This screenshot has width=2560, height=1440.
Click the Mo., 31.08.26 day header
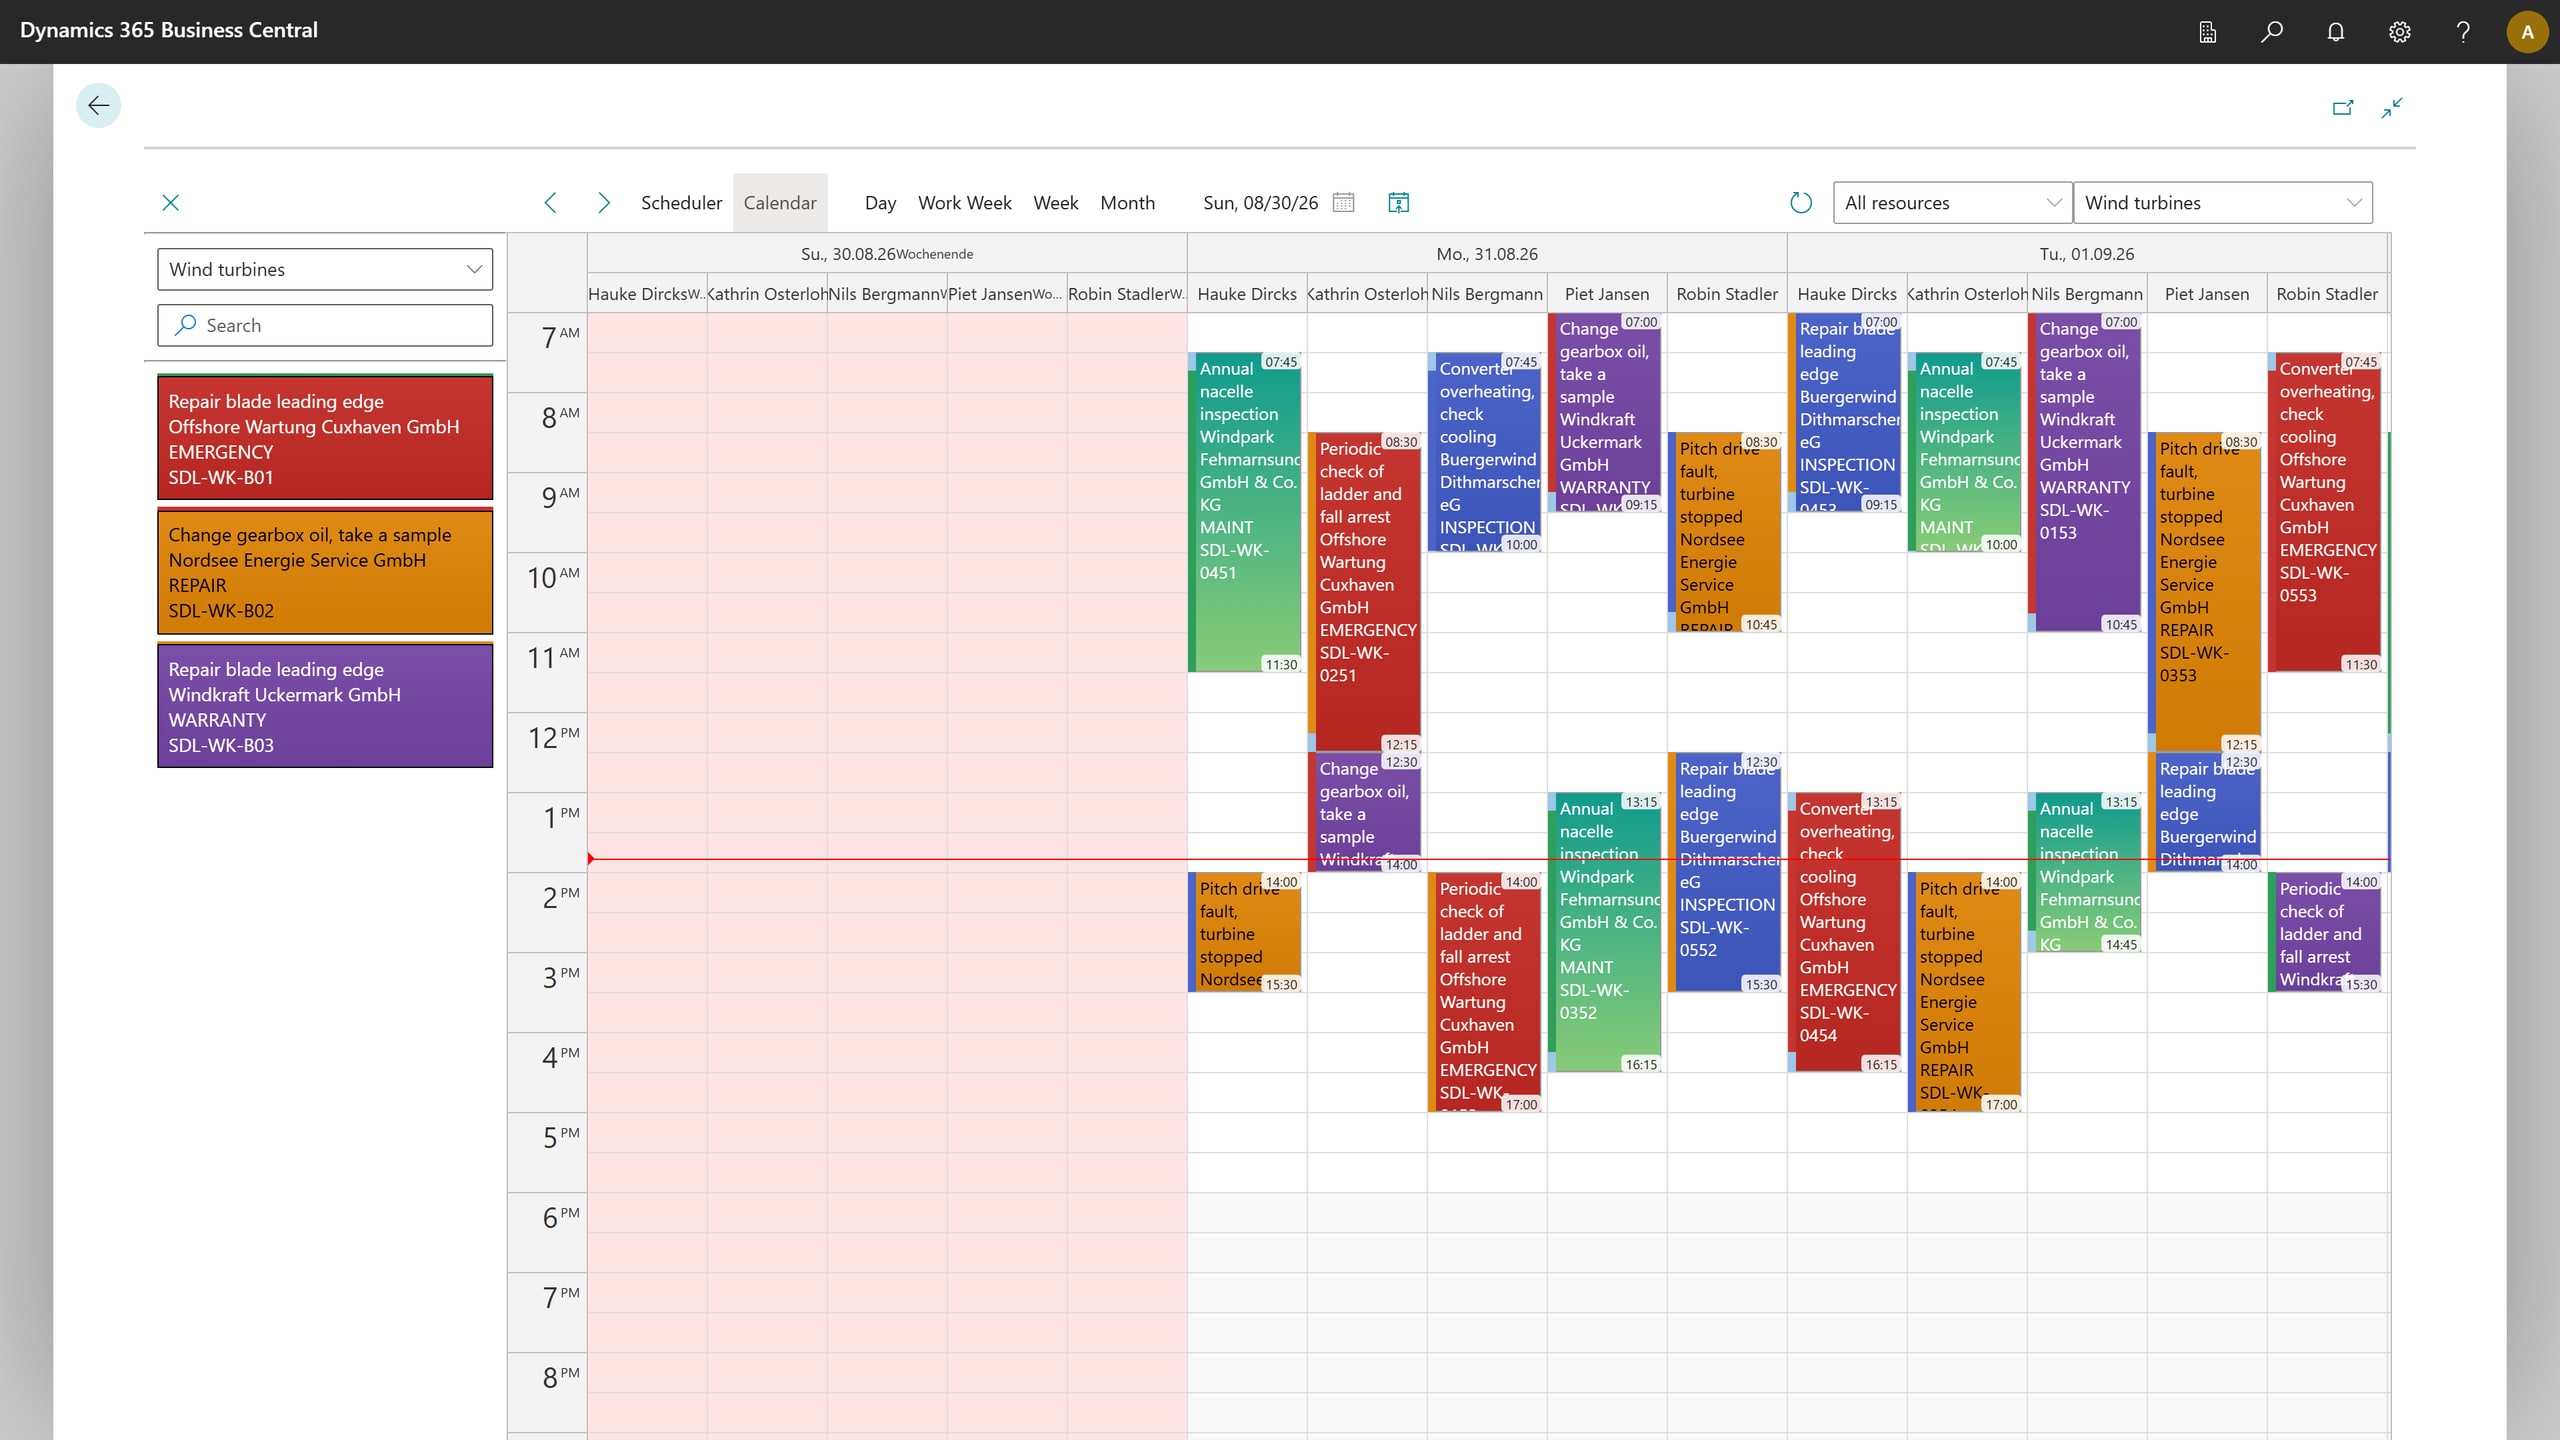click(x=1487, y=254)
